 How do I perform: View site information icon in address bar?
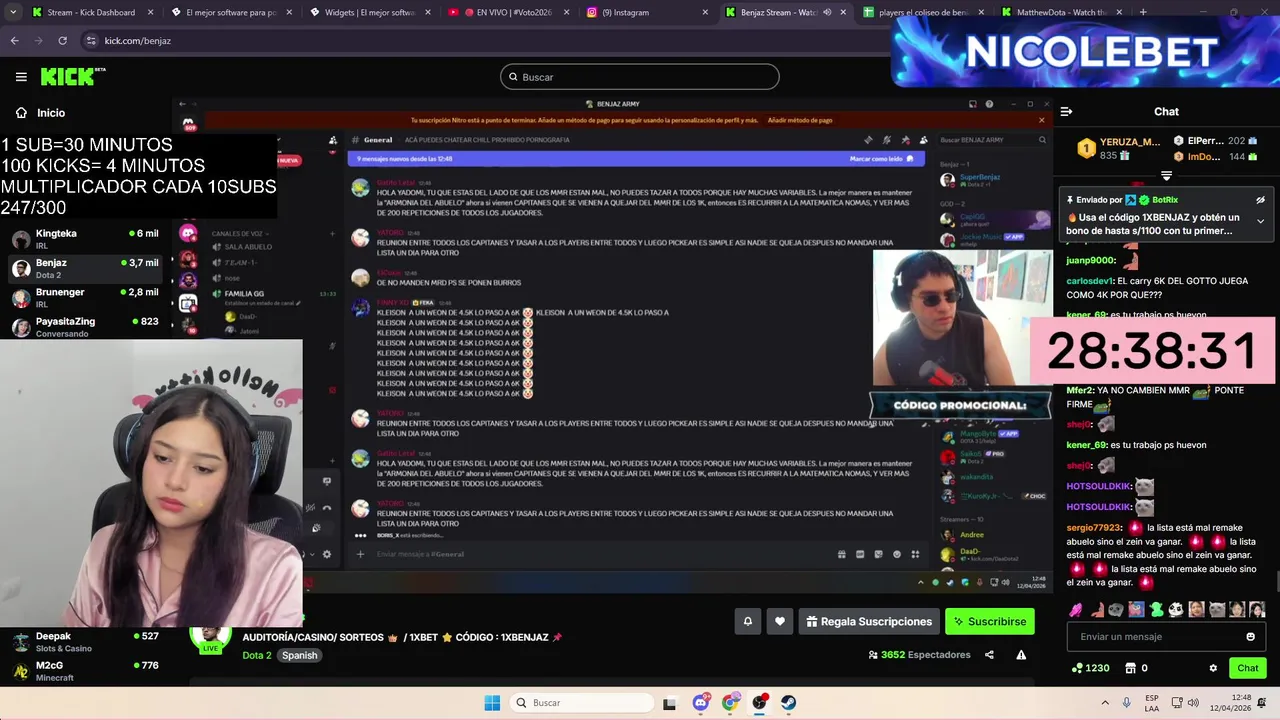coord(91,41)
